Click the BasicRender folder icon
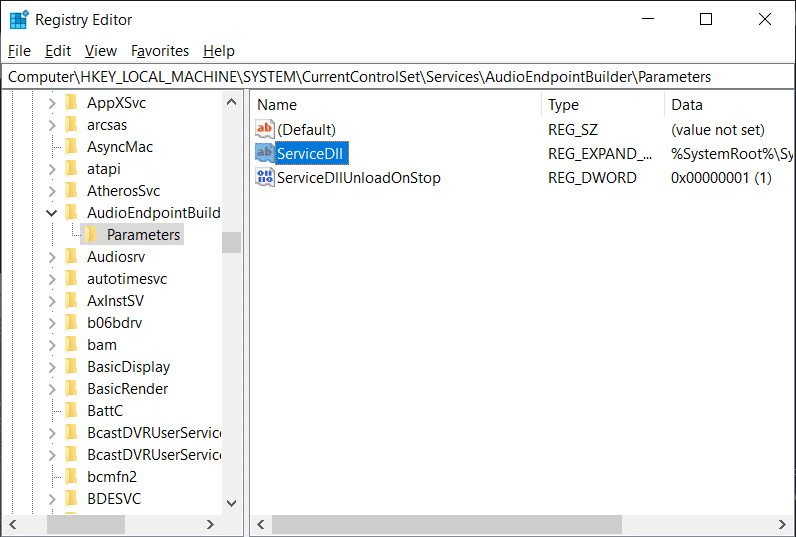The width and height of the screenshot is (796, 537). (x=72, y=388)
